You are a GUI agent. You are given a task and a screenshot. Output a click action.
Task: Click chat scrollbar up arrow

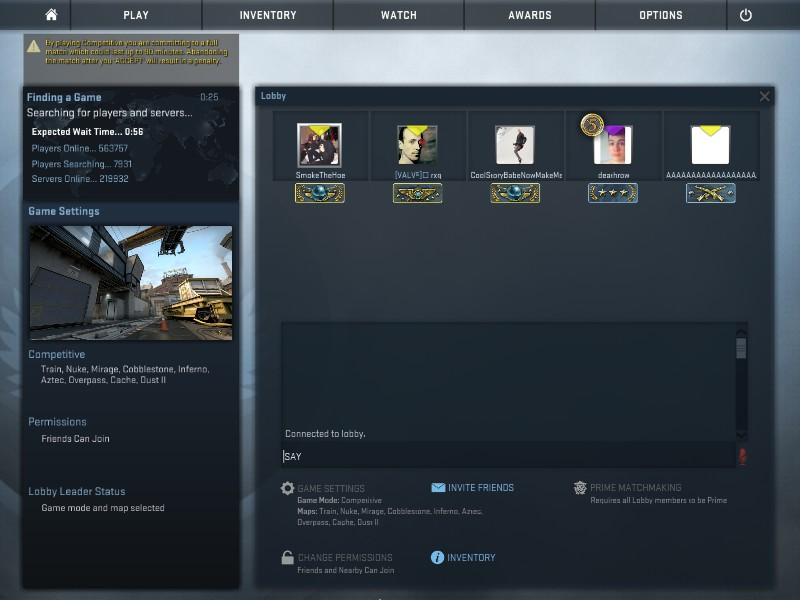(741, 333)
